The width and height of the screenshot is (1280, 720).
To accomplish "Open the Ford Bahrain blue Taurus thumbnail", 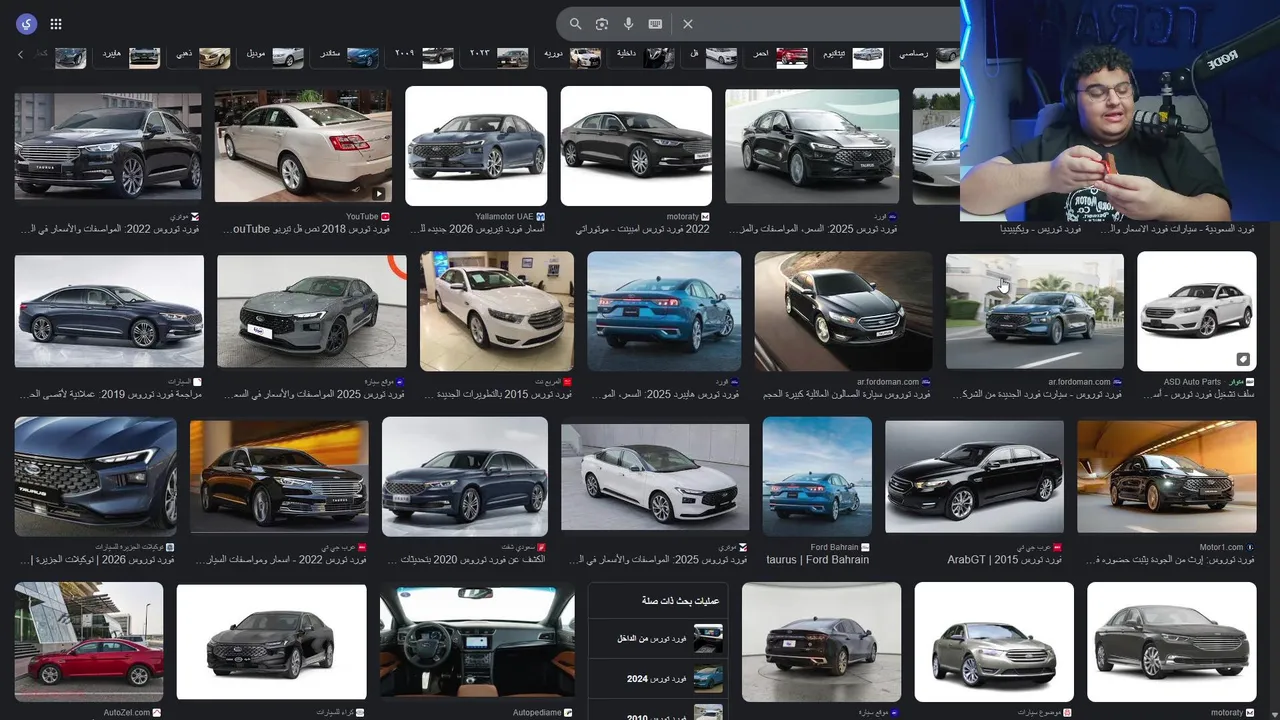I will coord(817,477).
